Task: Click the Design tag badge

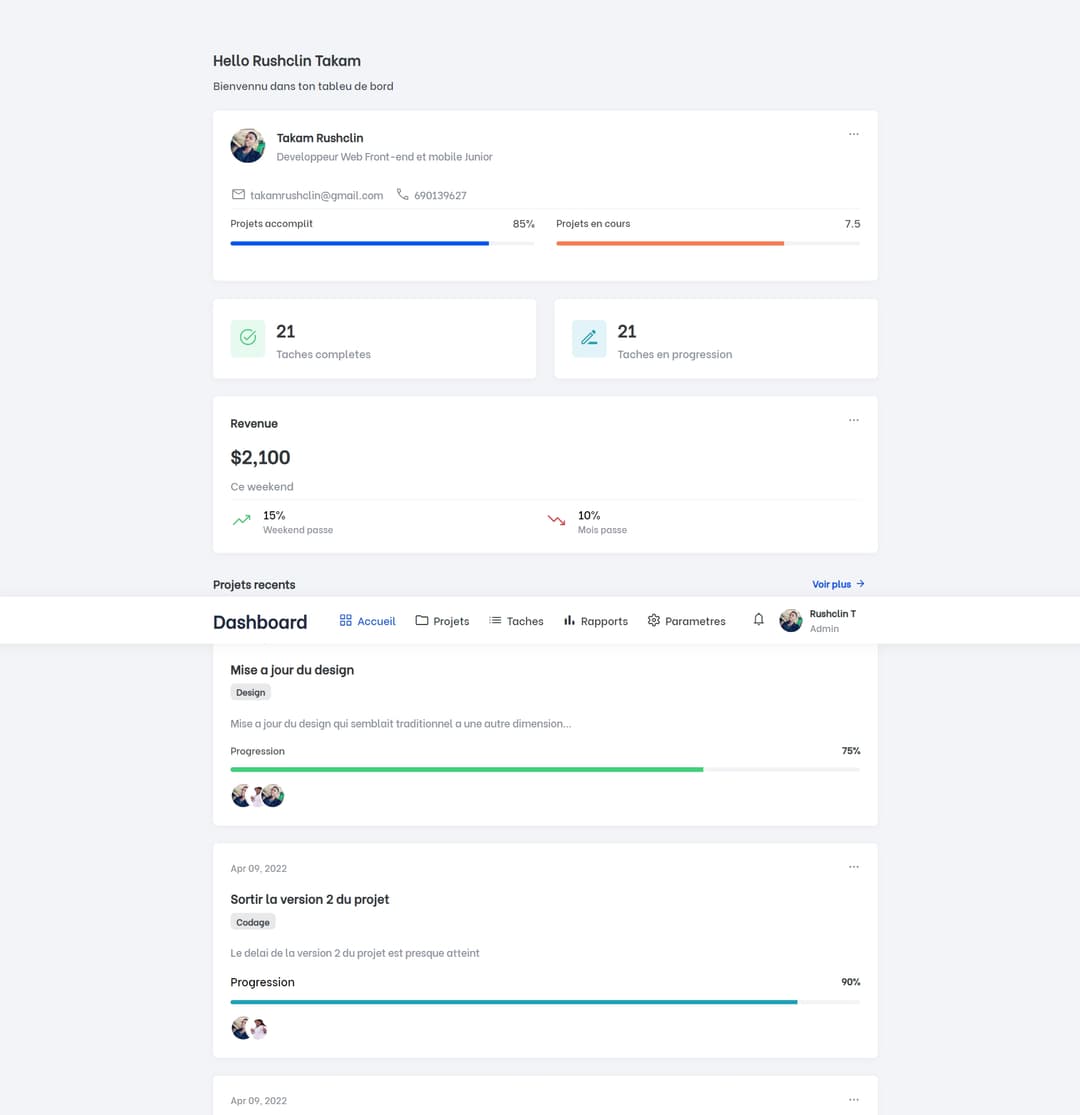Action: point(250,692)
